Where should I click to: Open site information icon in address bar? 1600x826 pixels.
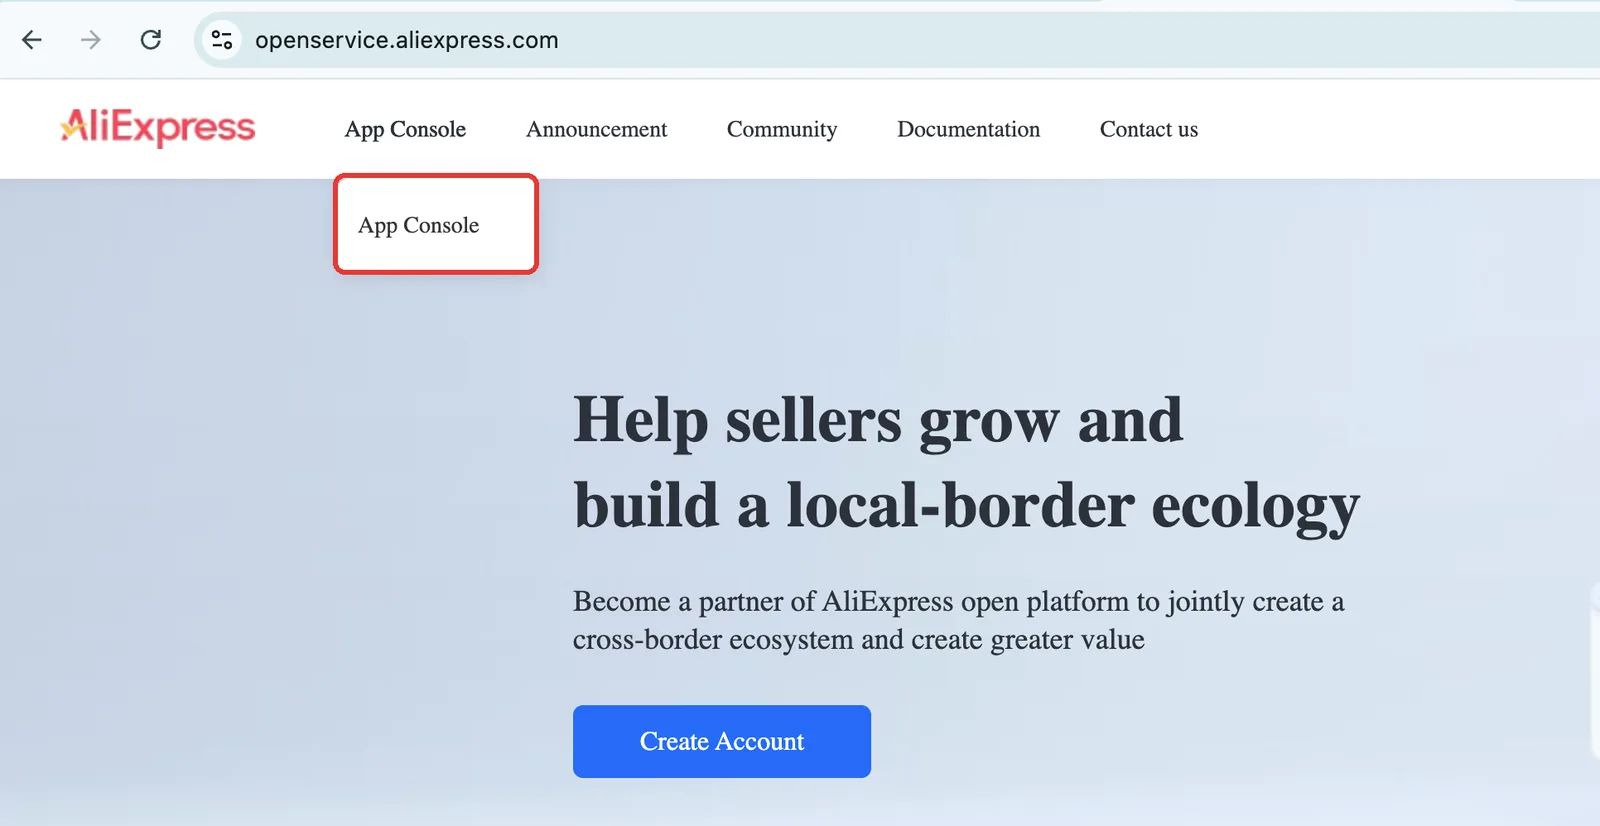pyautogui.click(x=222, y=40)
